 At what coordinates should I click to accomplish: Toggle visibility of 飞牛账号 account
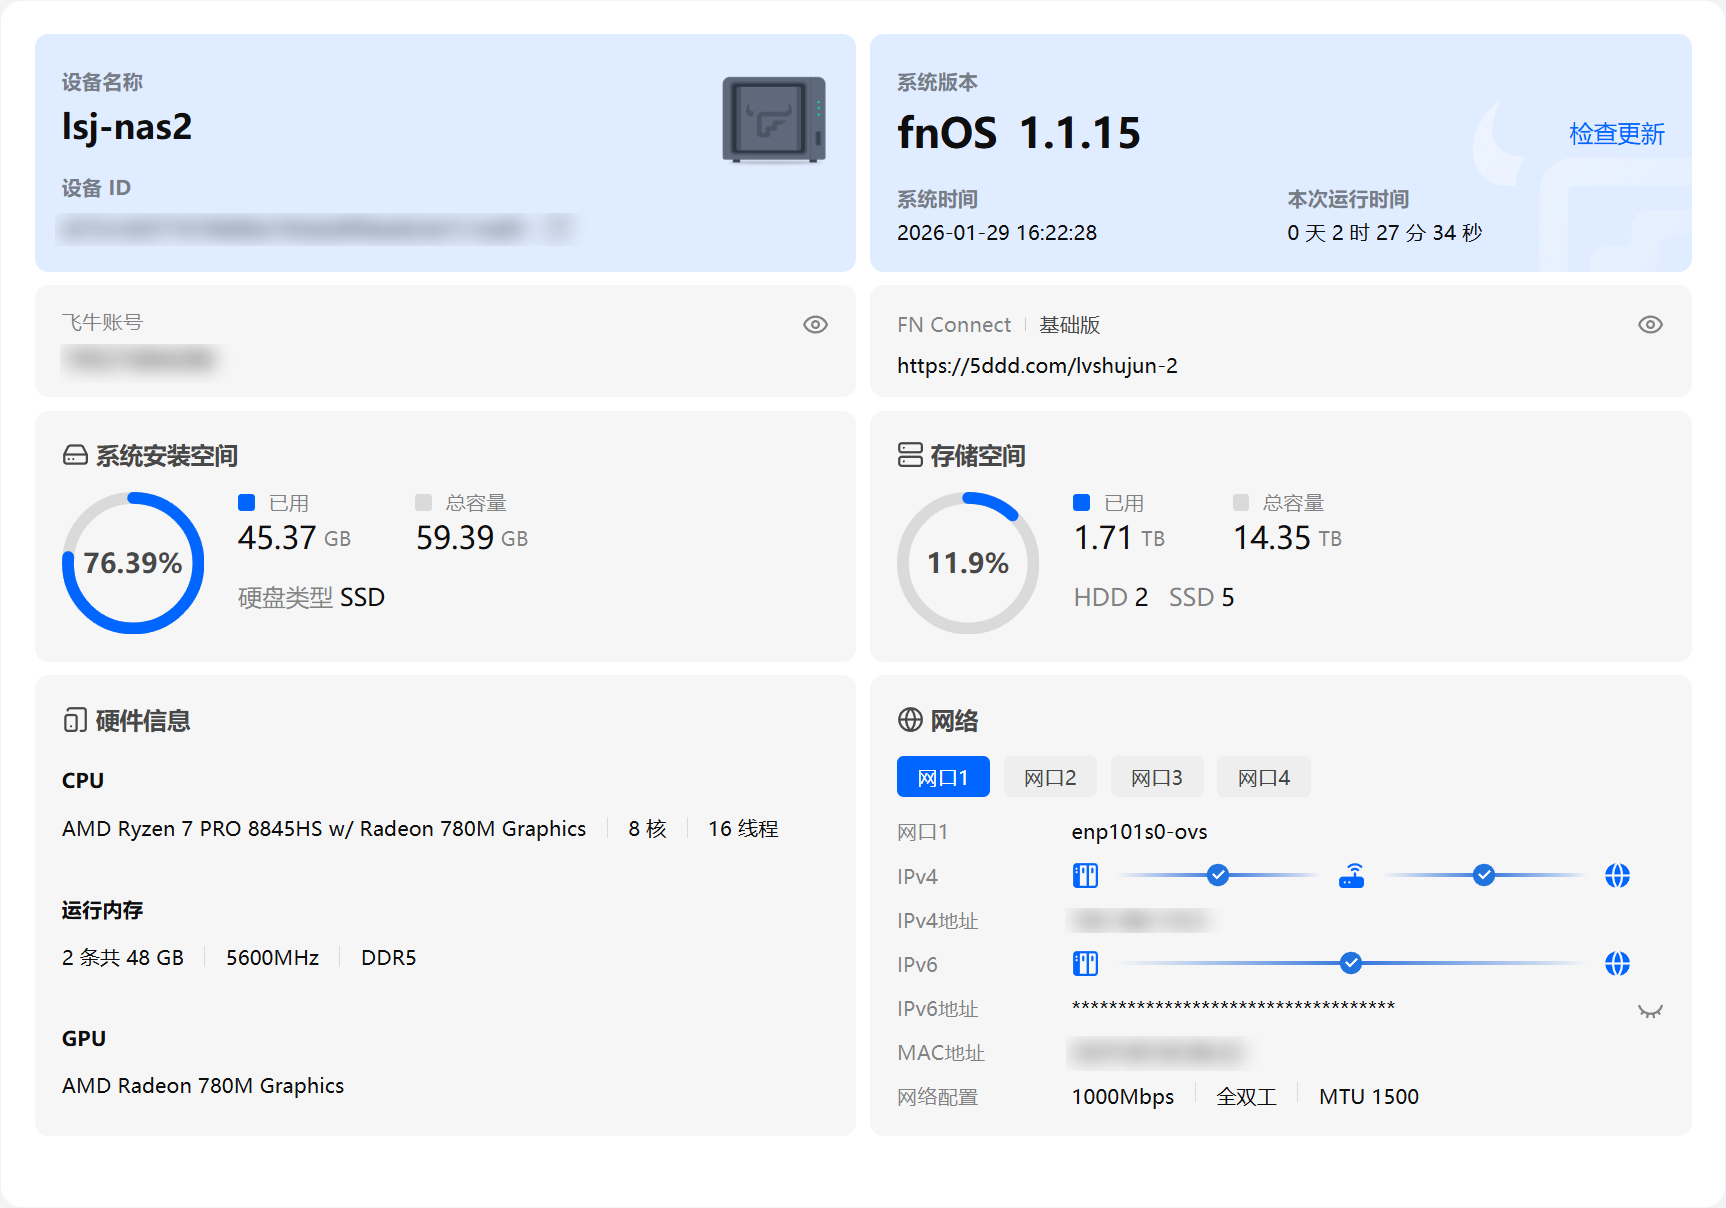815,325
